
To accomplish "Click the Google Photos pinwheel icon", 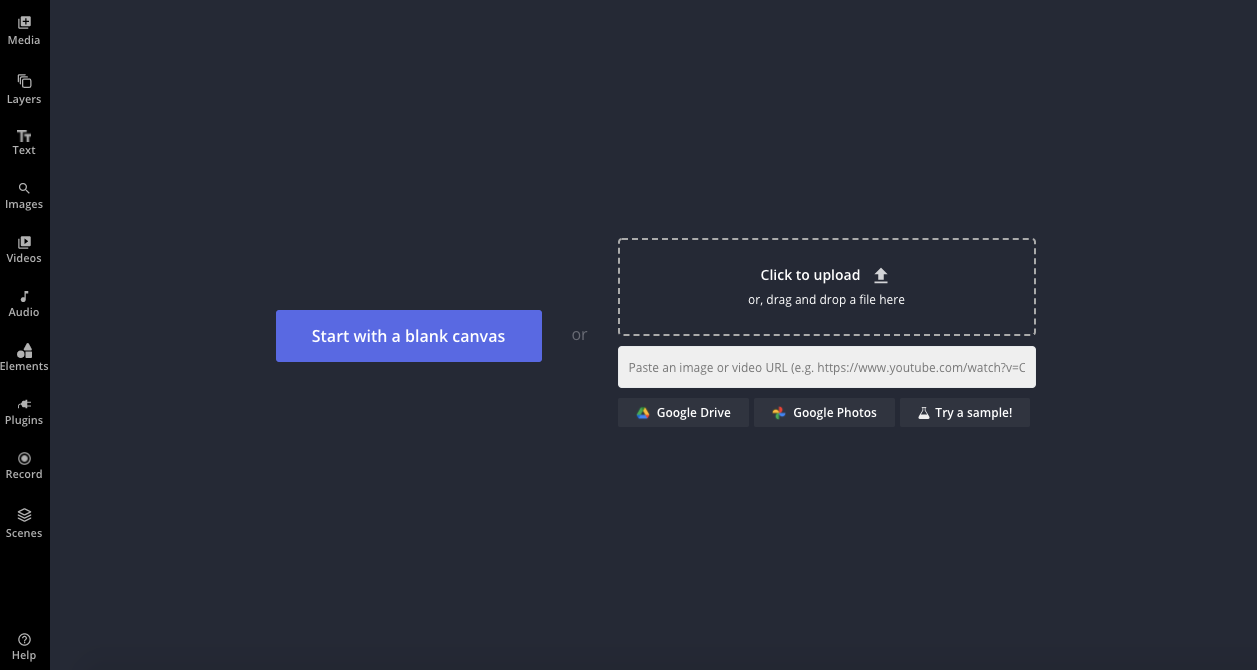I will point(779,413).
